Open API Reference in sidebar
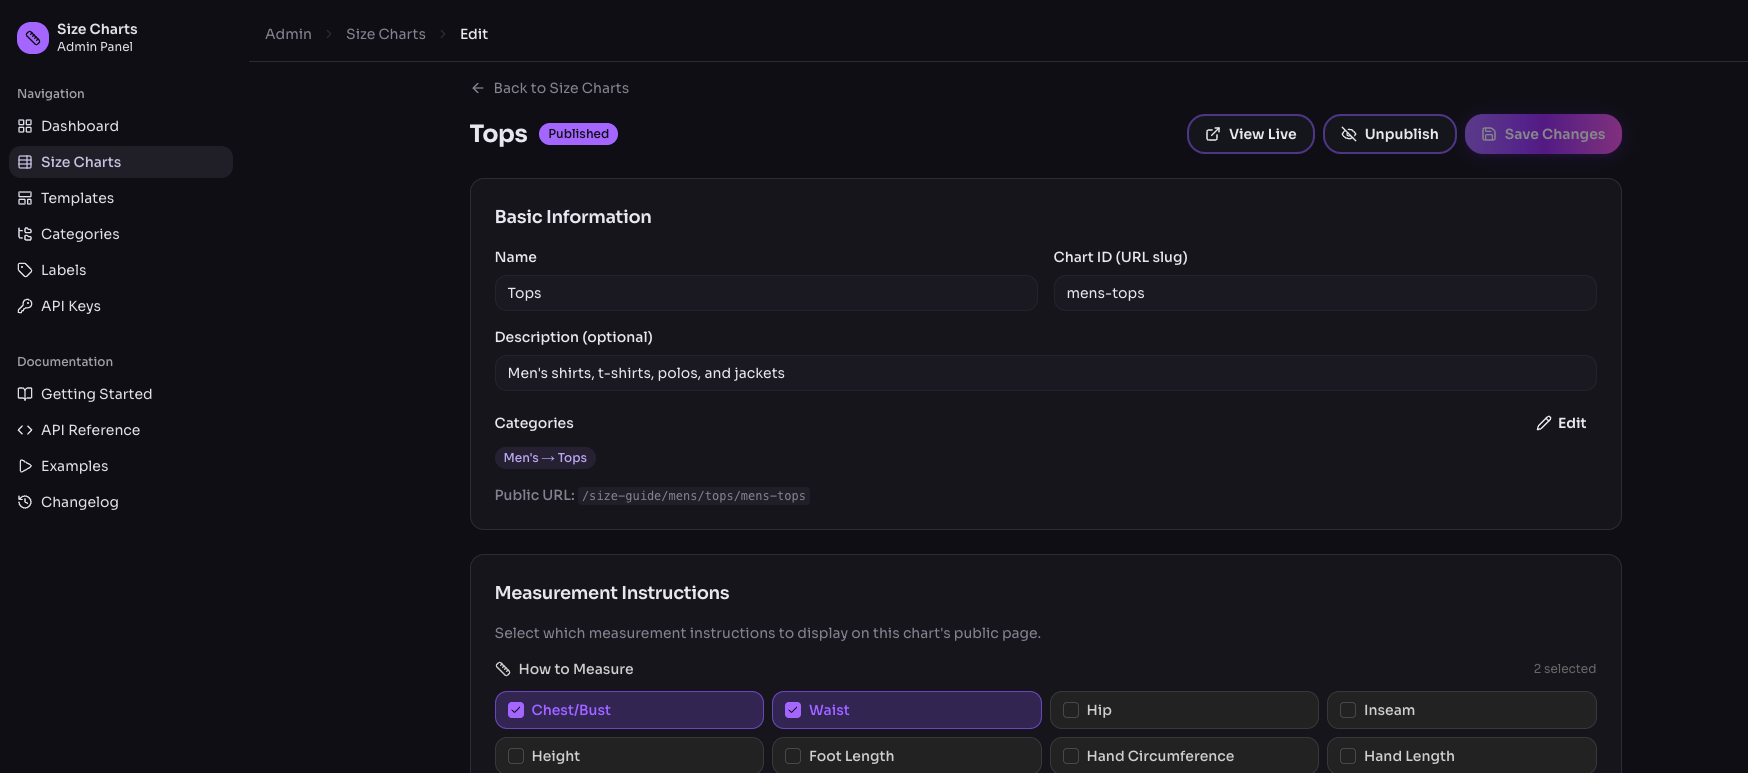The width and height of the screenshot is (1748, 773). tap(90, 430)
